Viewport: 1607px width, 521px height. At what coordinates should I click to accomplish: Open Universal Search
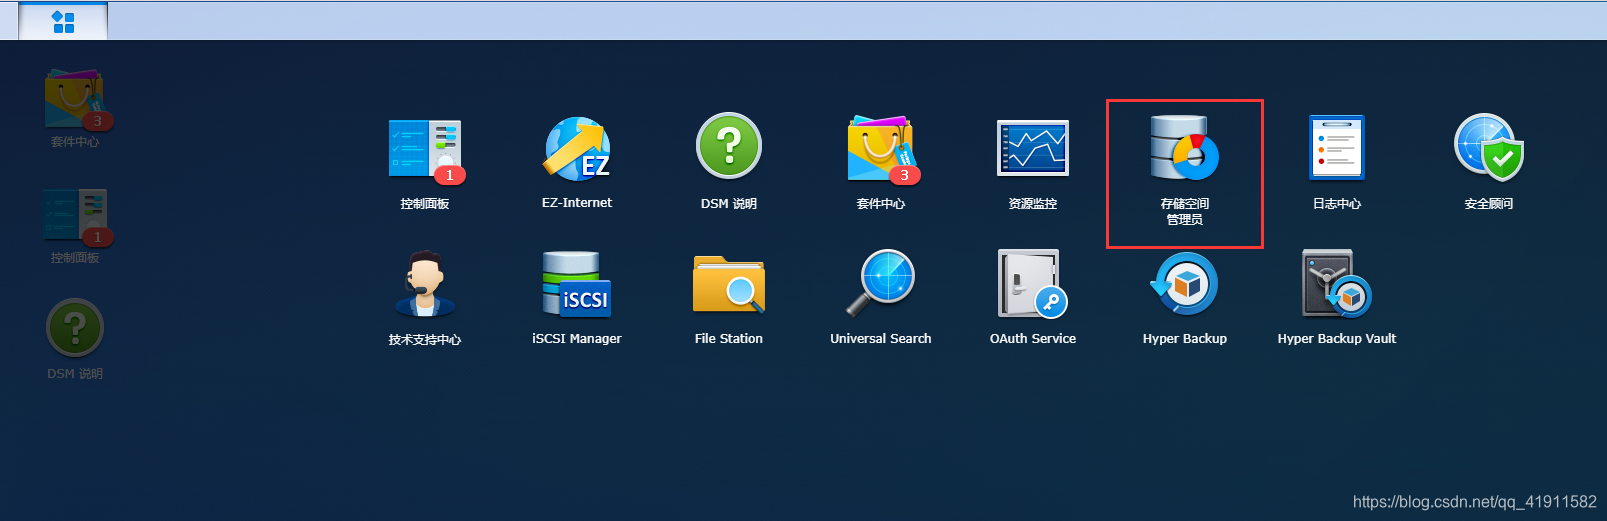[x=881, y=283]
